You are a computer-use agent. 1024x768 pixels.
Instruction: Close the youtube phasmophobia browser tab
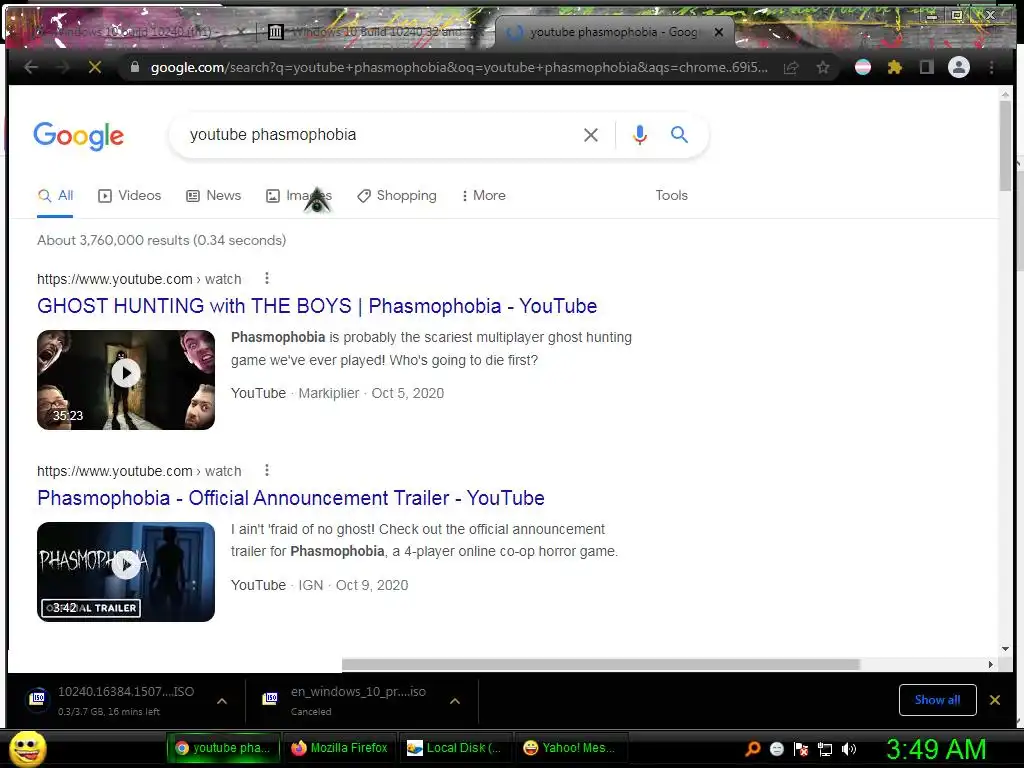(718, 31)
